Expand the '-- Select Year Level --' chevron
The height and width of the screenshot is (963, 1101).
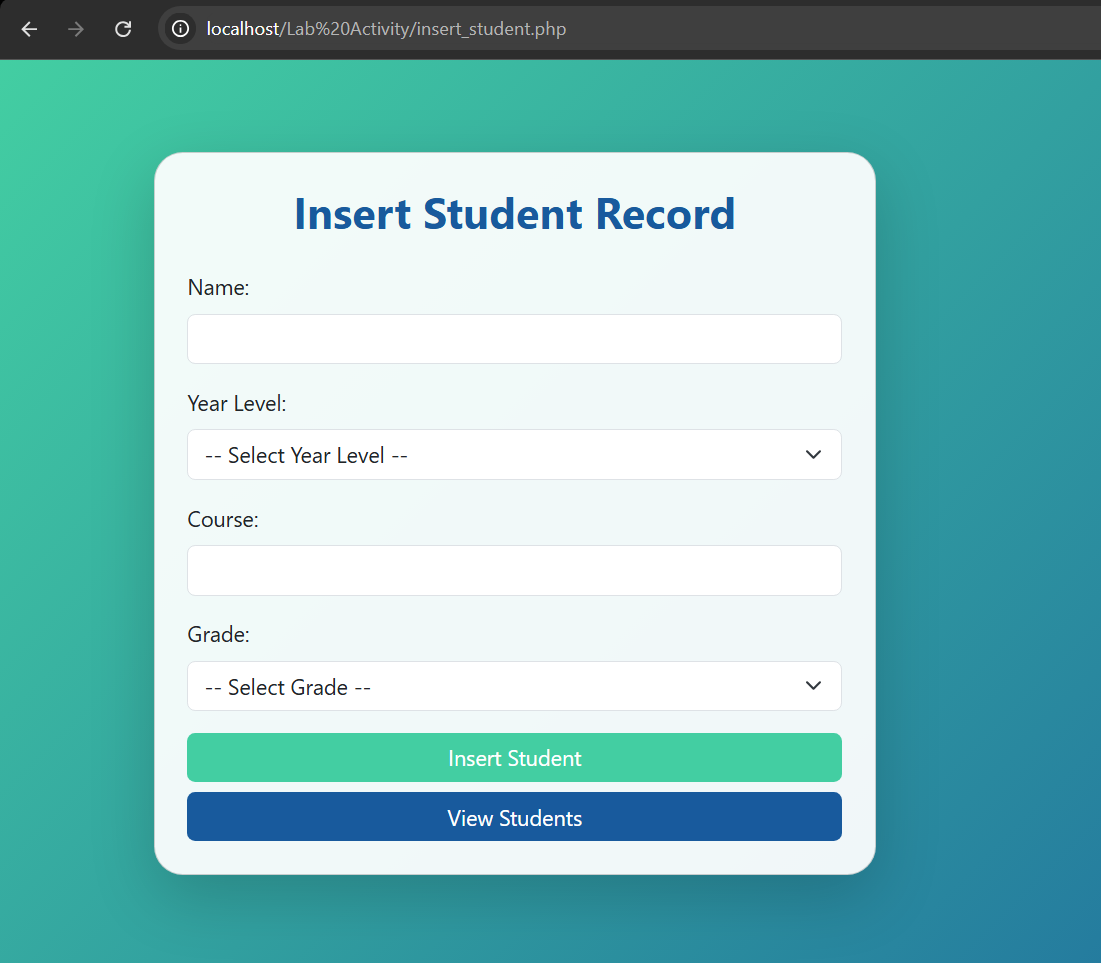click(815, 455)
